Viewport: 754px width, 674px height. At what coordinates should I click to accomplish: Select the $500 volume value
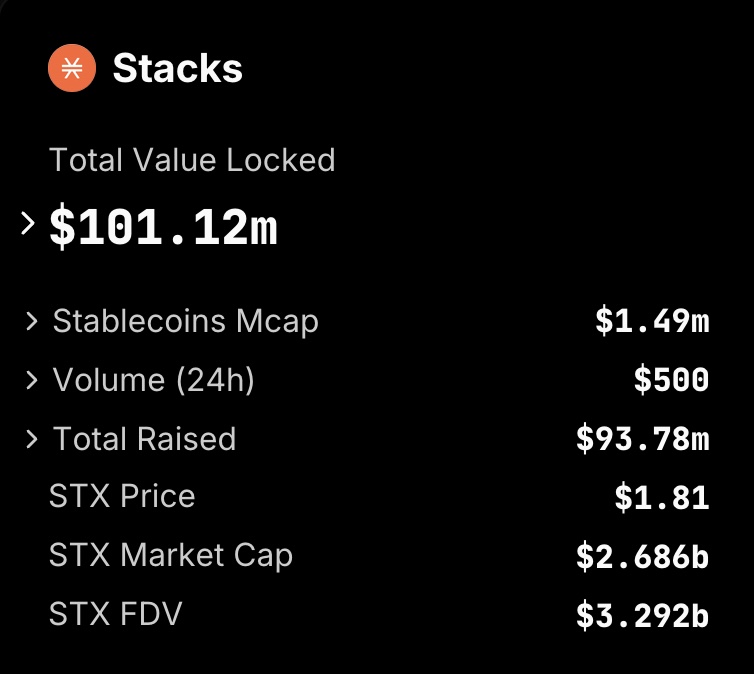672,380
